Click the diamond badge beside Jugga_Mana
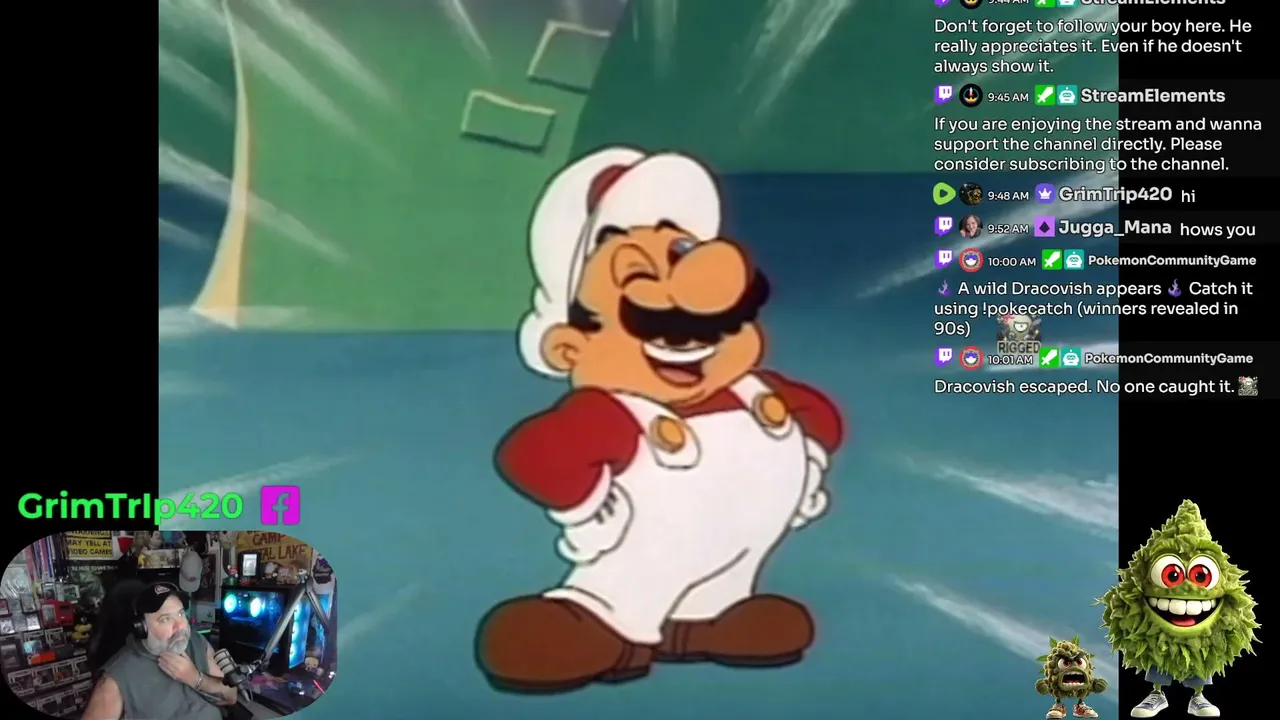This screenshot has width=1280, height=720. click(1044, 227)
